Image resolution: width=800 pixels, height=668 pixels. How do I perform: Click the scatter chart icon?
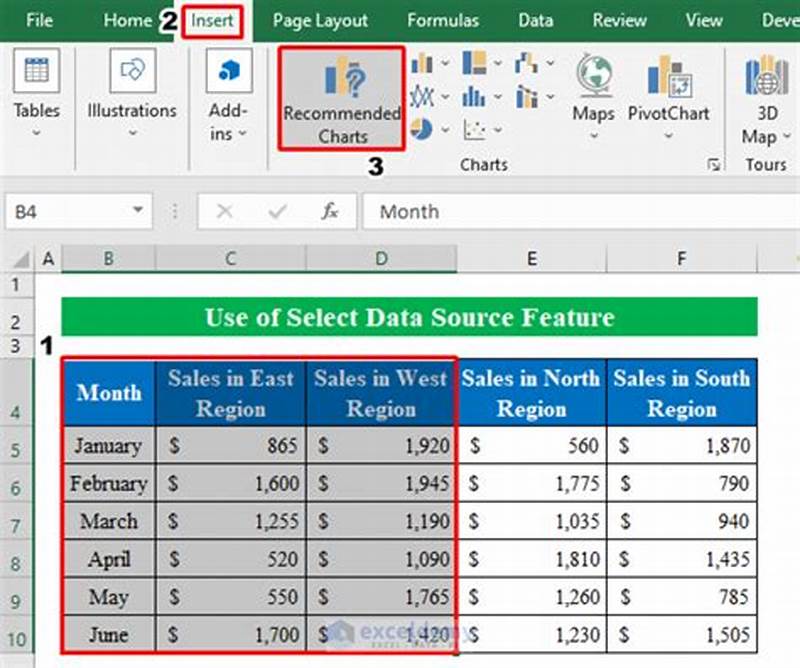pos(475,129)
